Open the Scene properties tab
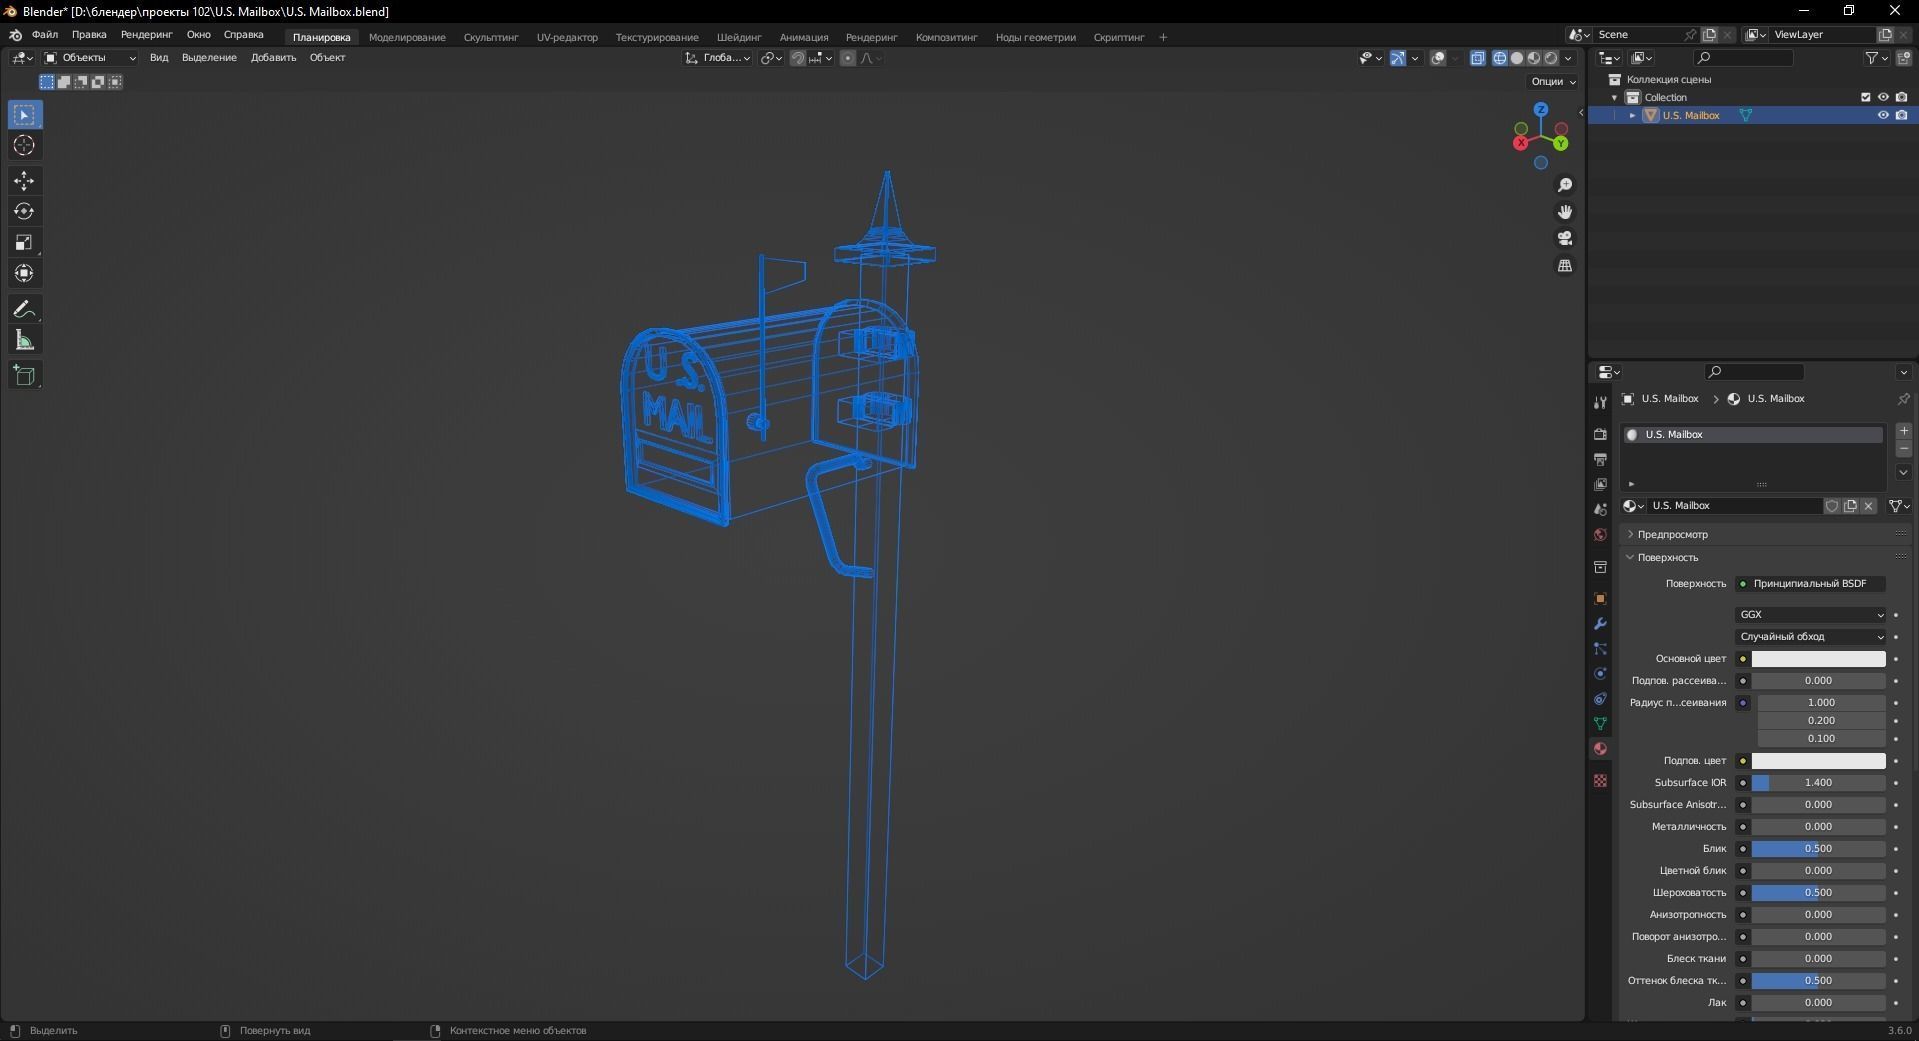 [x=1600, y=509]
